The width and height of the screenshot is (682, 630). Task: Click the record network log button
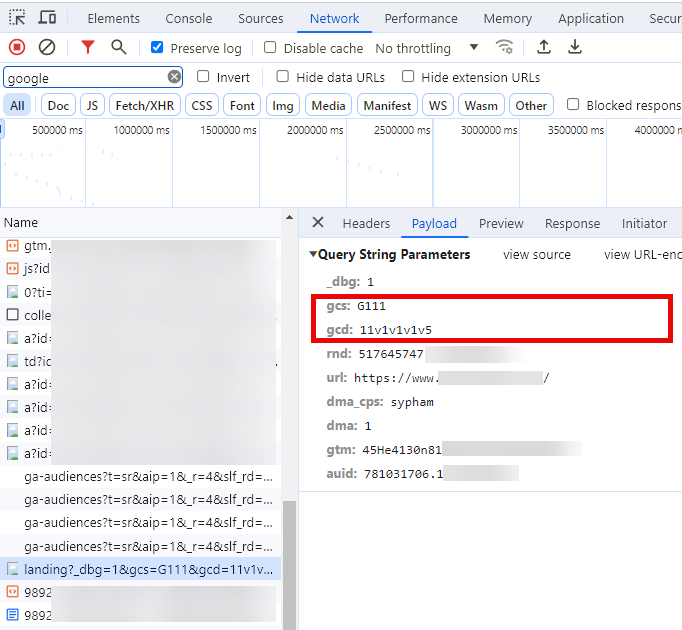tap(17, 47)
